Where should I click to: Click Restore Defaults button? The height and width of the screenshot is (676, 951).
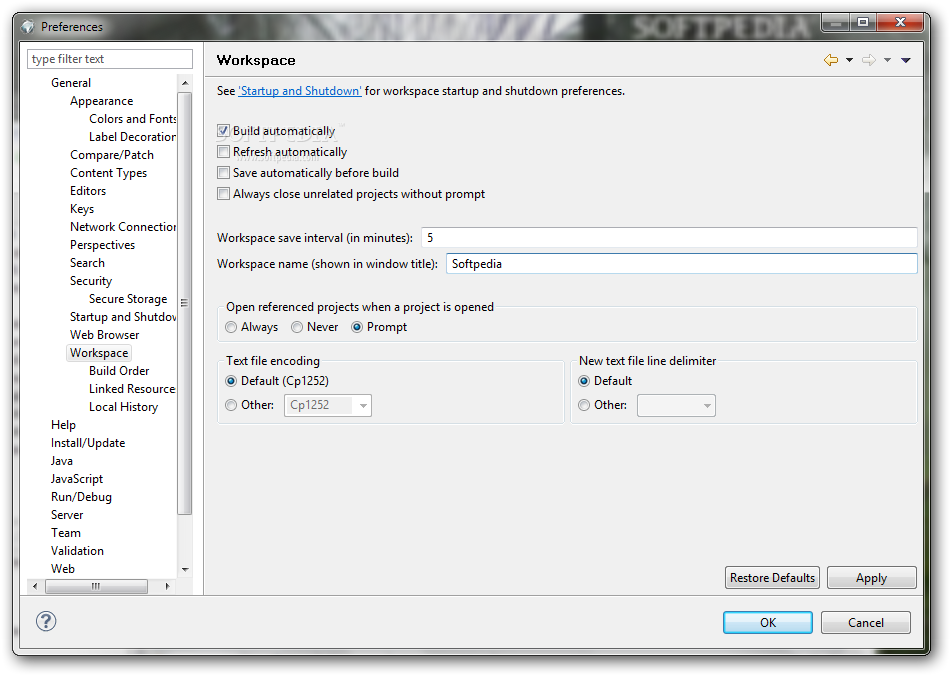[x=772, y=578]
